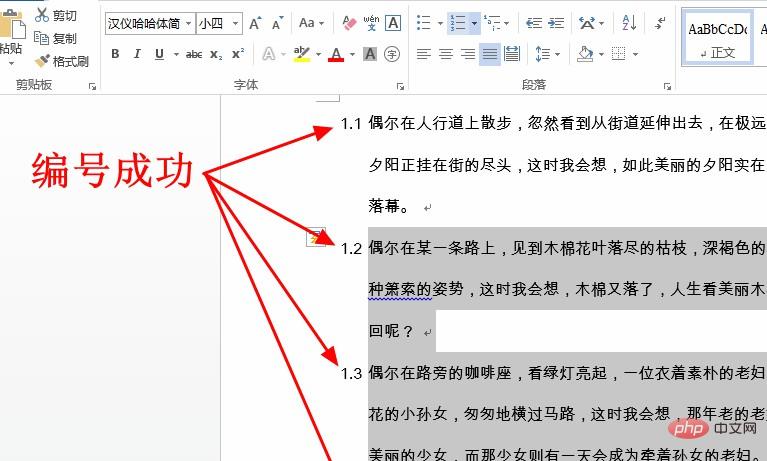The image size is (767, 461).
Task: Click the Center alignment icon
Action: click(x=445, y=54)
